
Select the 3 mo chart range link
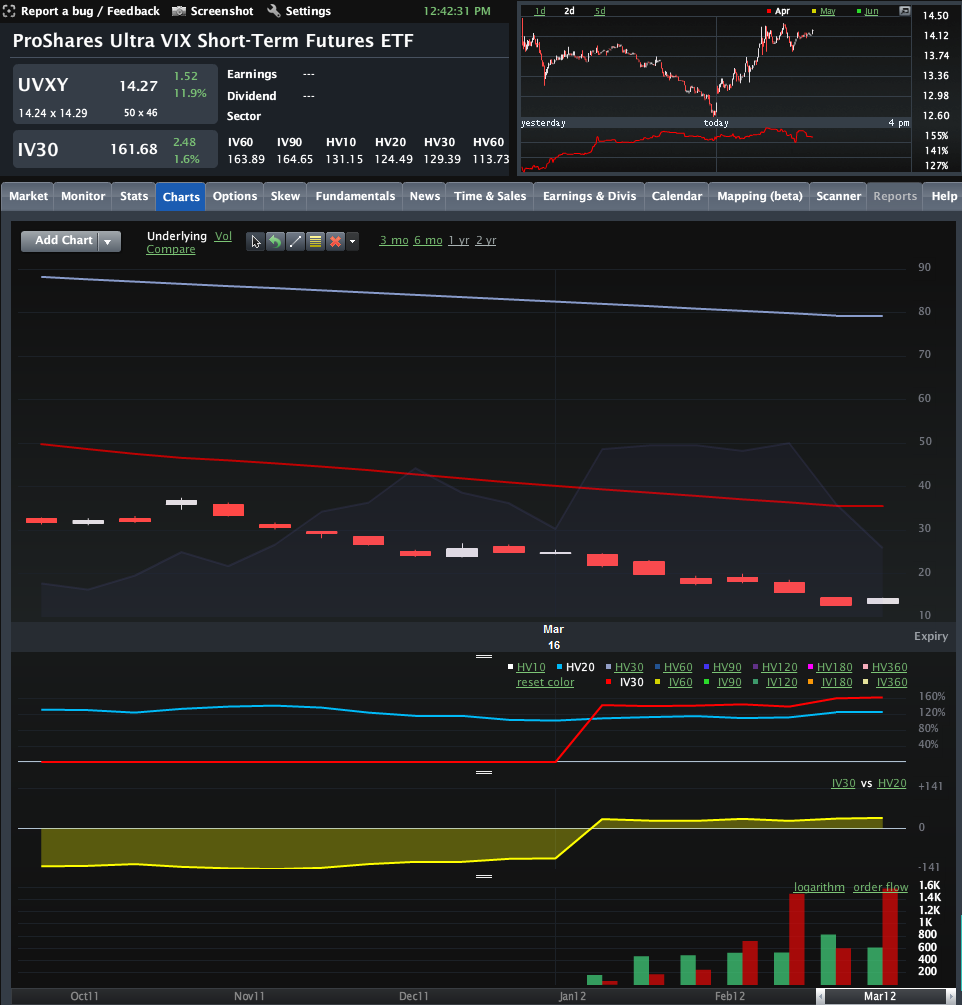pos(394,240)
